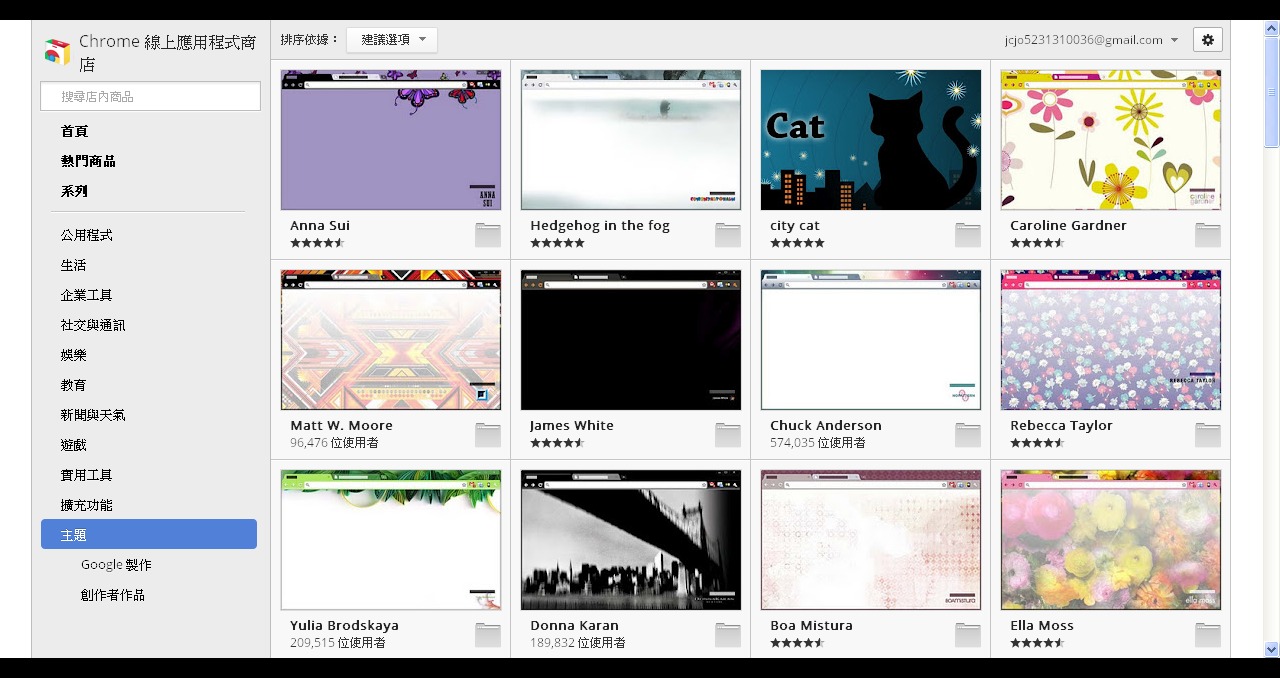Expand the jcjo5231310036@gmail.com account menu
The image size is (1280, 678).
(1092, 40)
